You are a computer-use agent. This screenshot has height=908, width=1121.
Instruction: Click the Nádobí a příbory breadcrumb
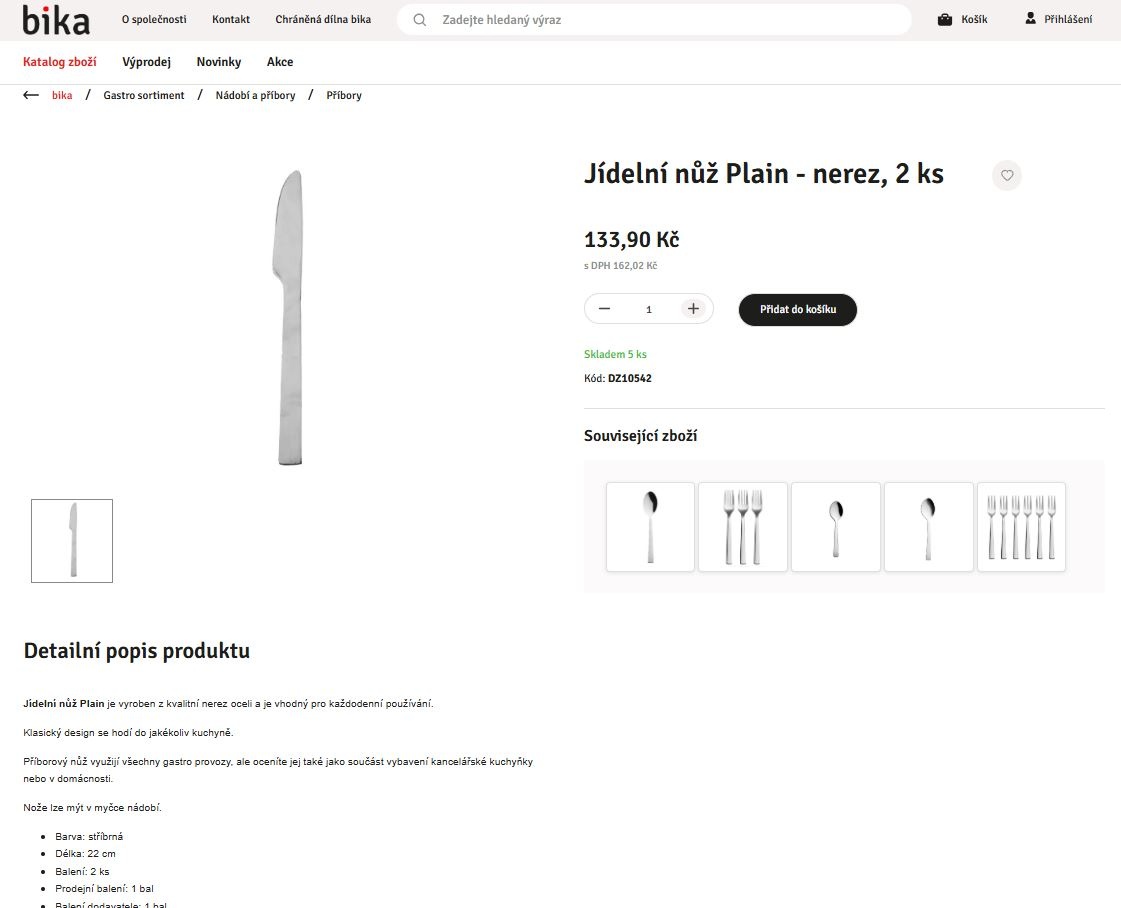coord(255,95)
